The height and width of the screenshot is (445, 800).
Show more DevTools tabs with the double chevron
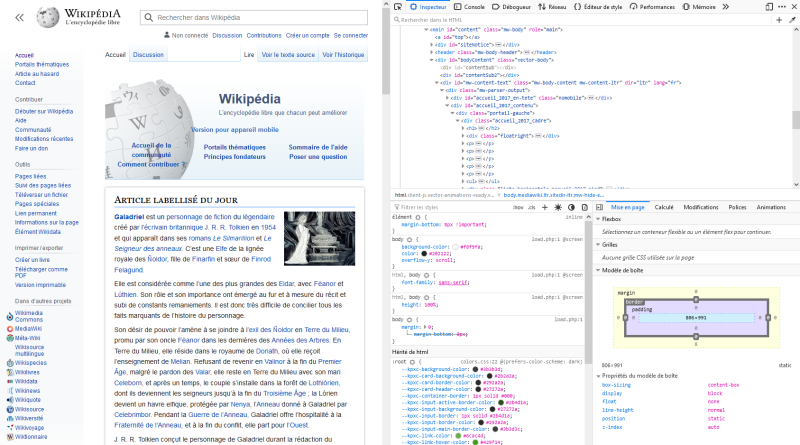coord(726,7)
